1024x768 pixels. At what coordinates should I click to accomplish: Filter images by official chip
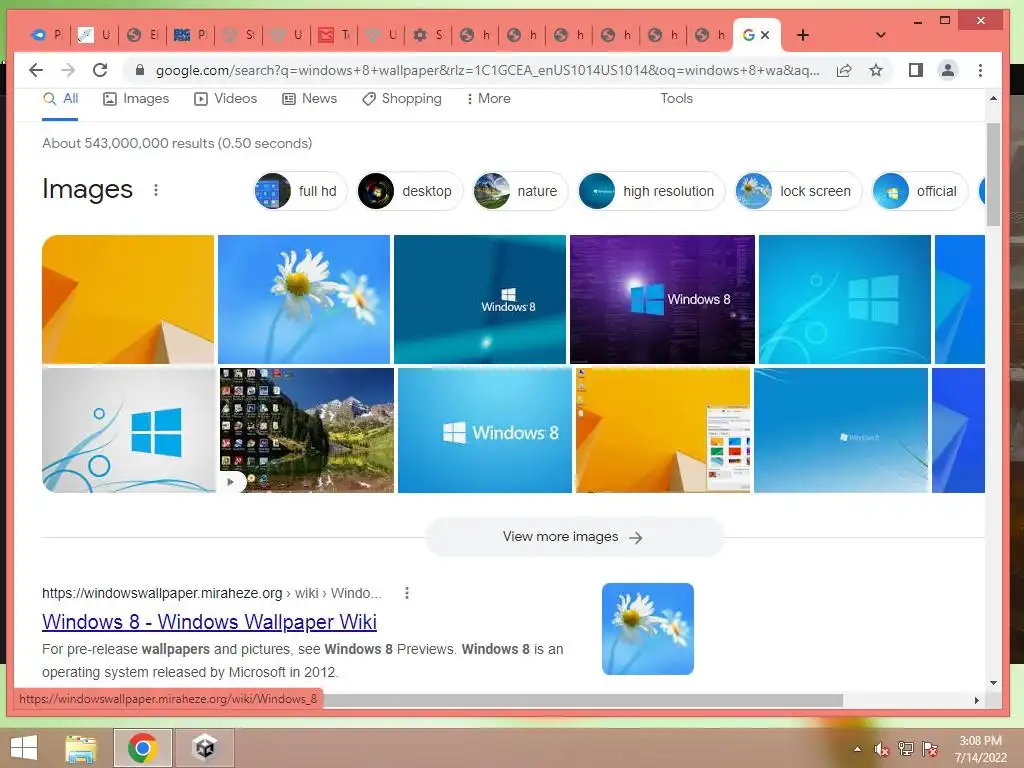(919, 191)
